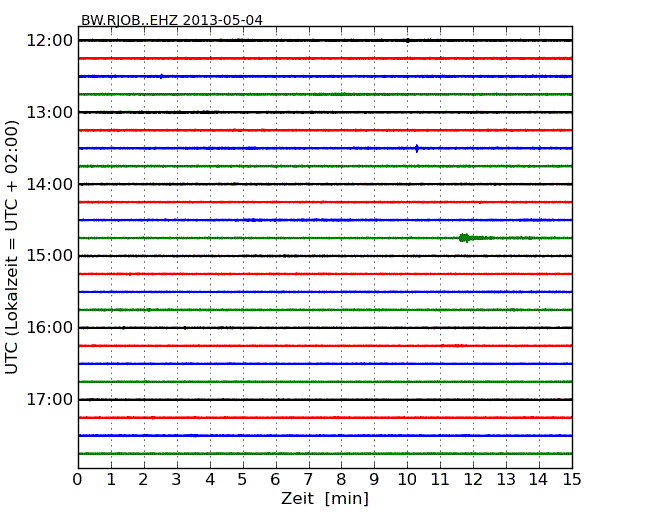Click the 12:00 time label
Image resolution: width=650 pixels, height=520 pixels.
click(x=49, y=41)
